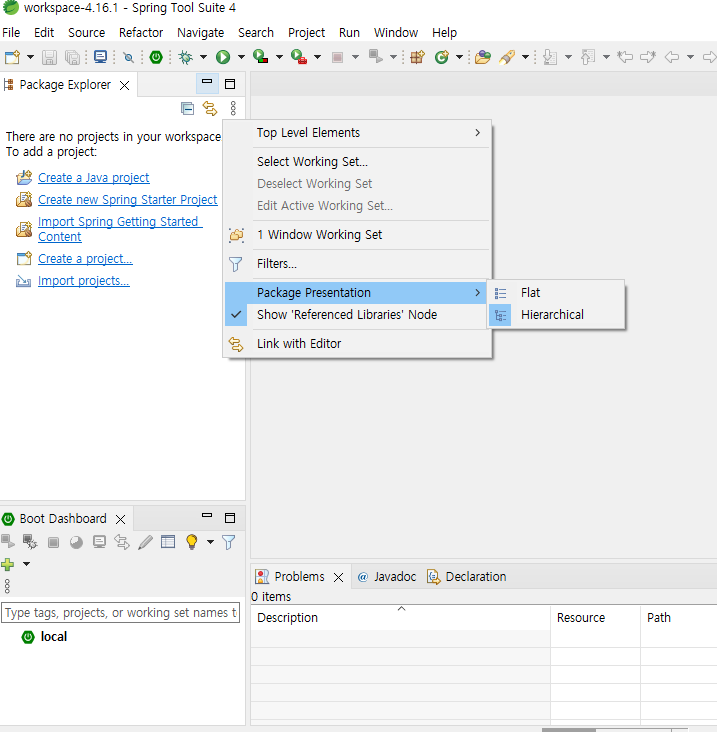Click the Boot Dashboard tags filter field
The width and height of the screenshot is (717, 732).
(120, 612)
